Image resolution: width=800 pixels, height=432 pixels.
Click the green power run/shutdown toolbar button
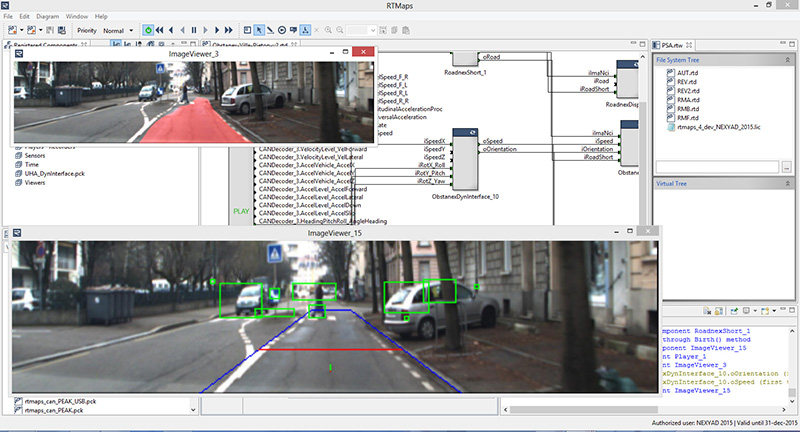pyautogui.click(x=148, y=31)
